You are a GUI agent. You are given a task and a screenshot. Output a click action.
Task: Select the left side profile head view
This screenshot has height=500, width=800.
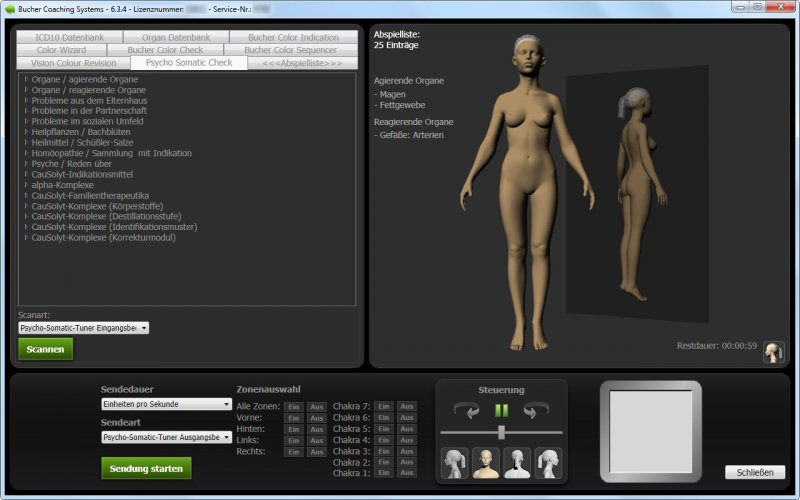click(455, 463)
